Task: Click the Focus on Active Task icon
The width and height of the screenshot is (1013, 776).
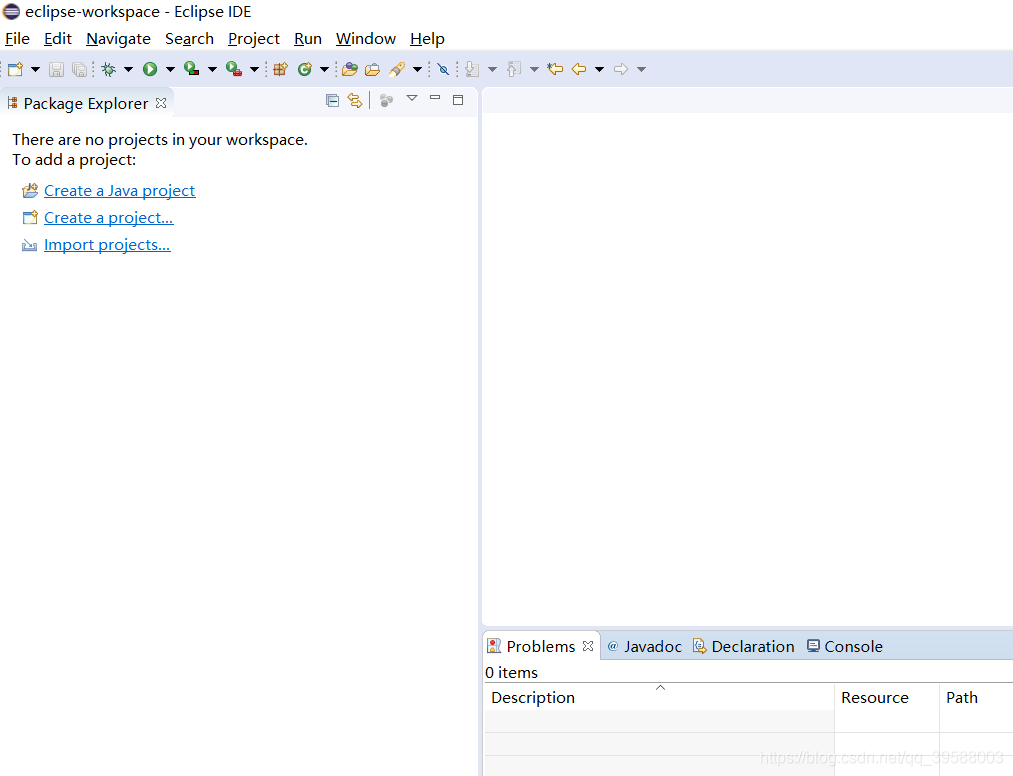Action: click(x=386, y=100)
